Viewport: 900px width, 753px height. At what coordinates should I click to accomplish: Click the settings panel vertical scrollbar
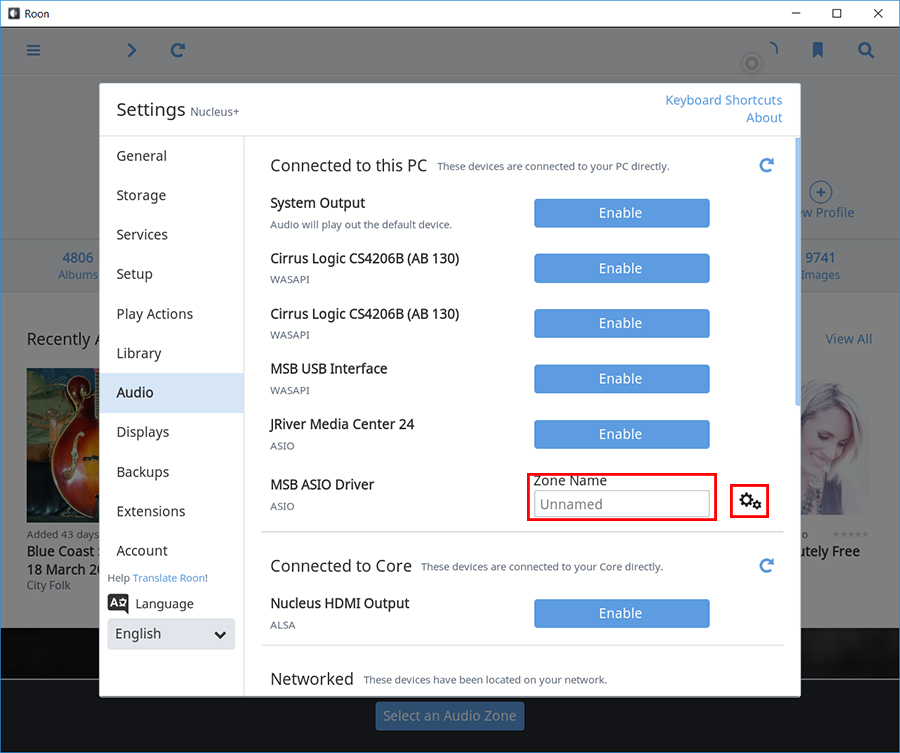[797, 272]
